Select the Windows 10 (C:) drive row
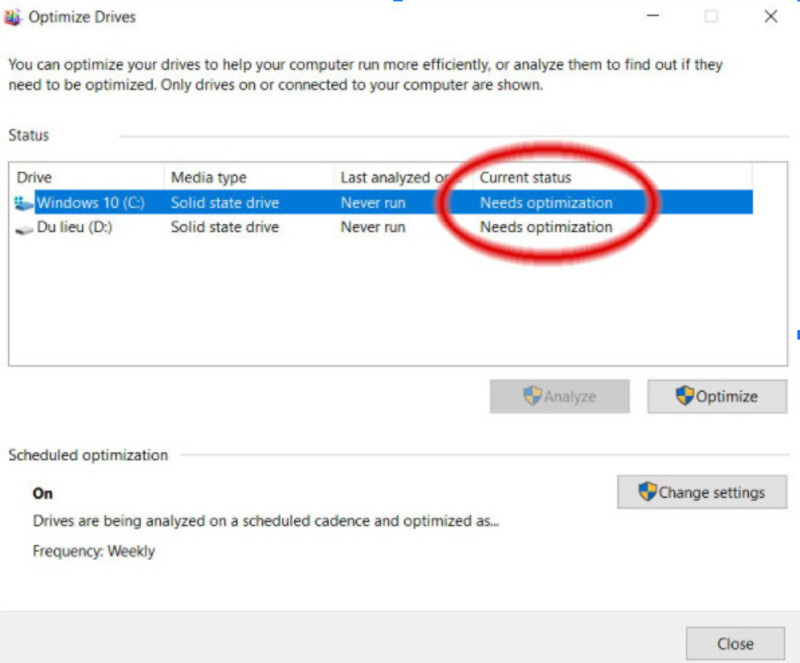800x663 pixels. pyautogui.click(x=383, y=203)
